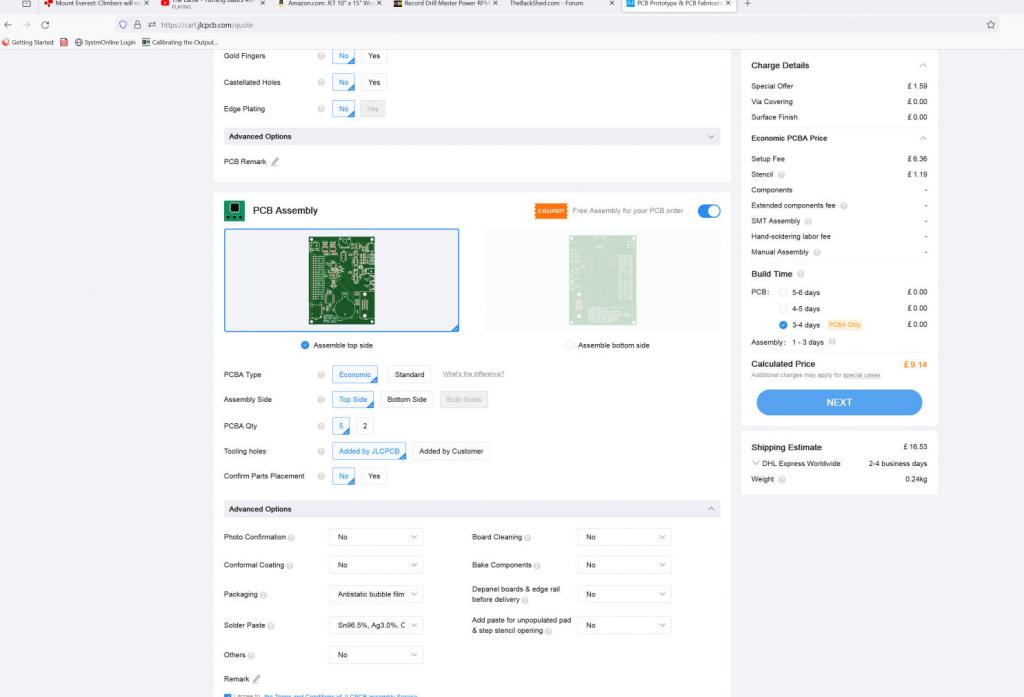This screenshot has width=1024, height=697.
Task: Turn off the PCB Assembly toggle switch
Action: click(708, 211)
